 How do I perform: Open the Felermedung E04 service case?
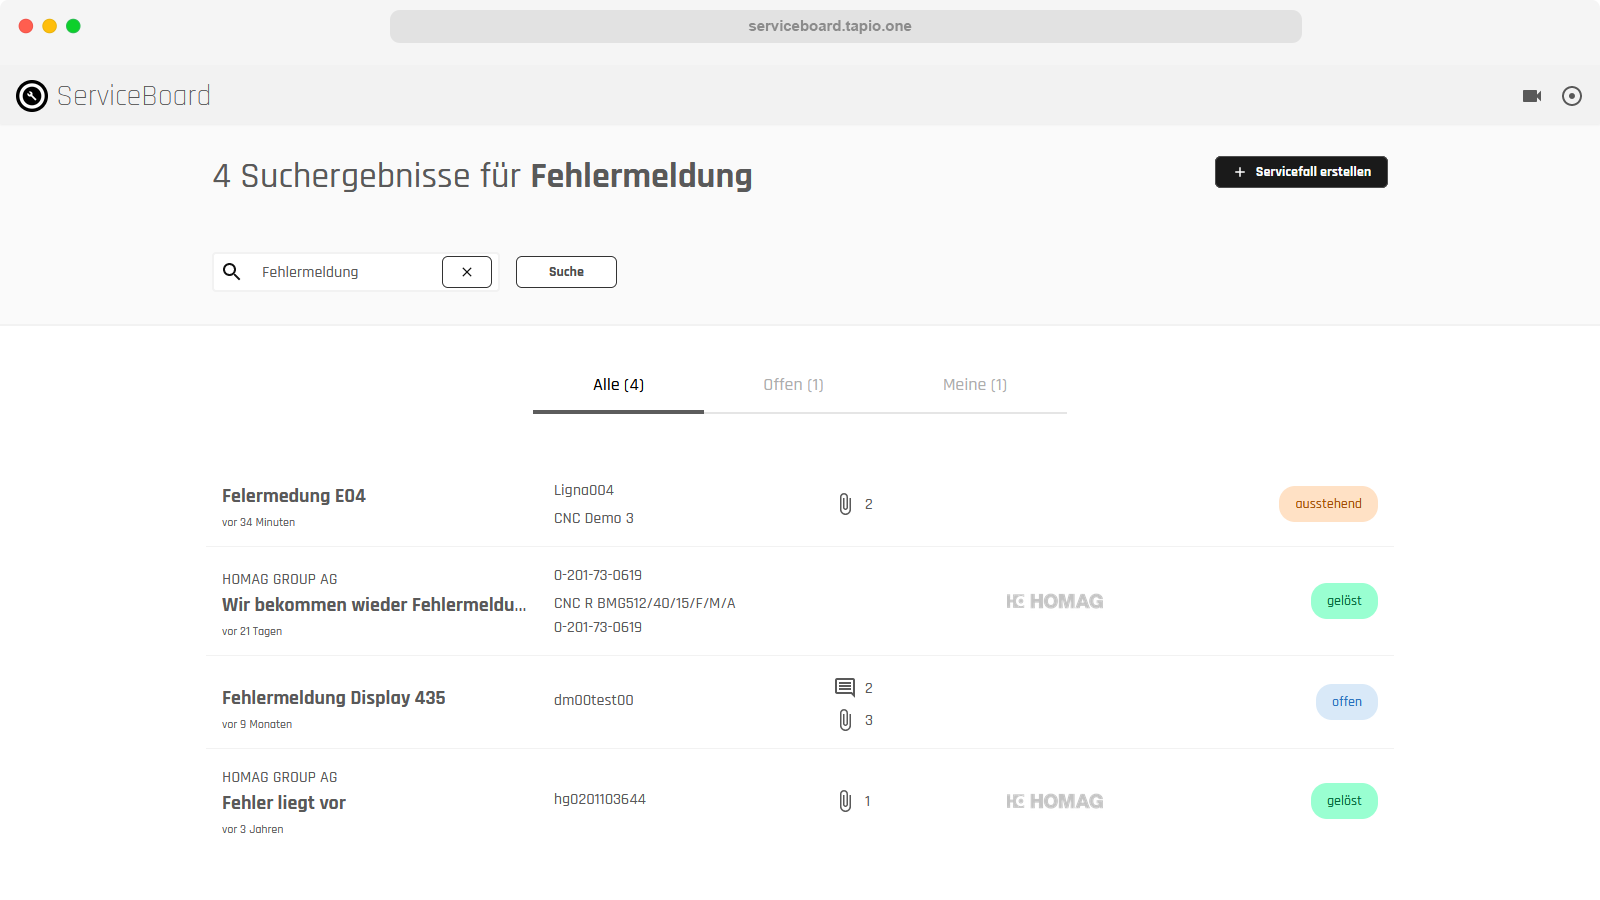click(x=294, y=496)
